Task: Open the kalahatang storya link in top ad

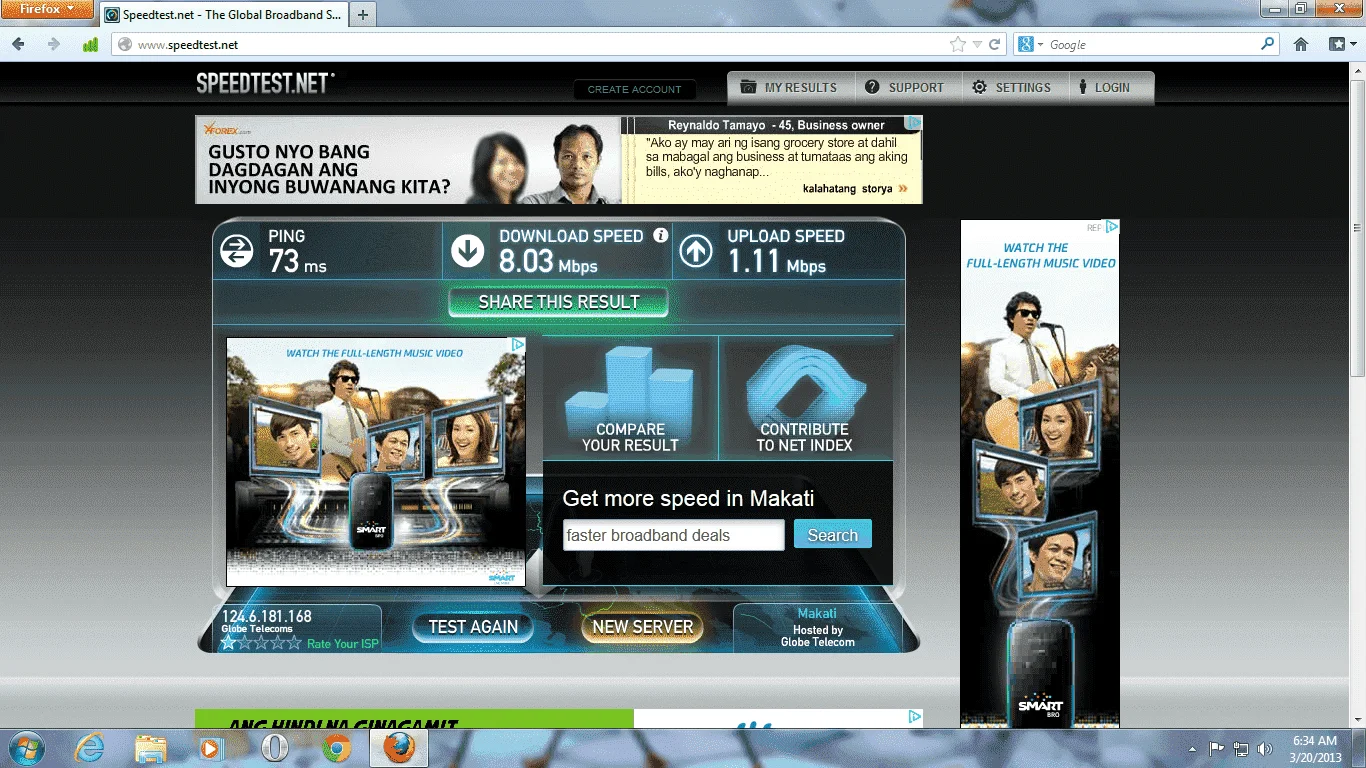Action: pos(855,188)
